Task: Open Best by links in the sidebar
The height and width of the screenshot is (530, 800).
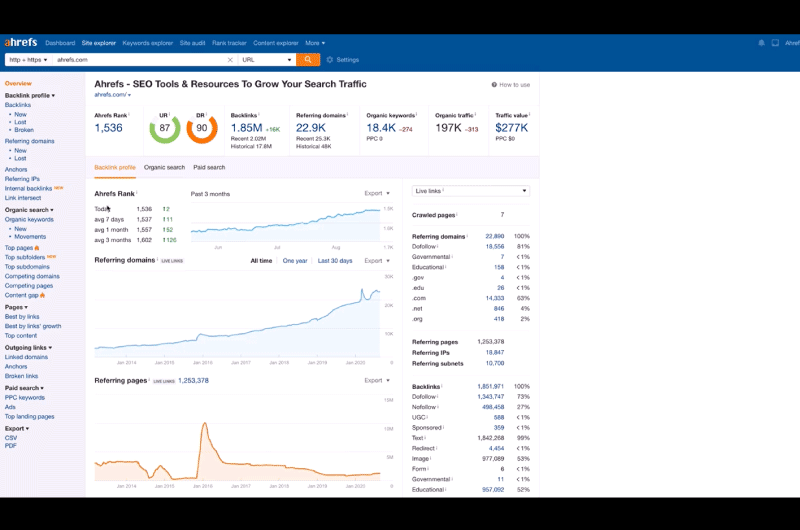Action: click(x=22, y=317)
